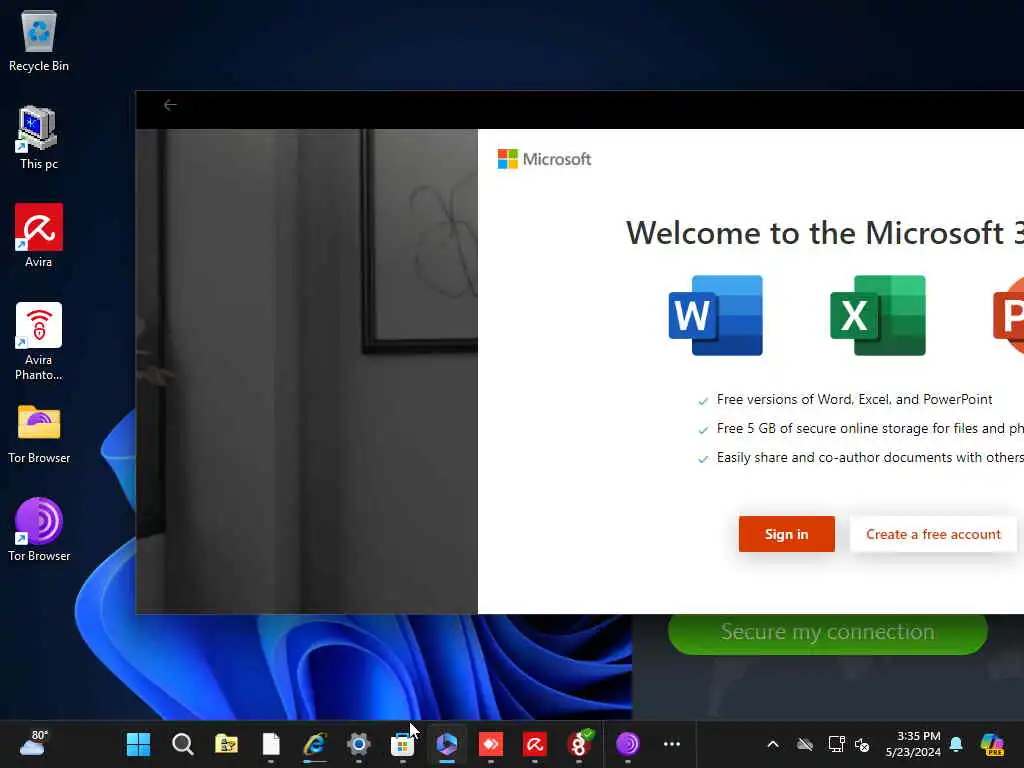Open the red taskbar icon with green checkmark

pyautogui.click(x=579, y=744)
